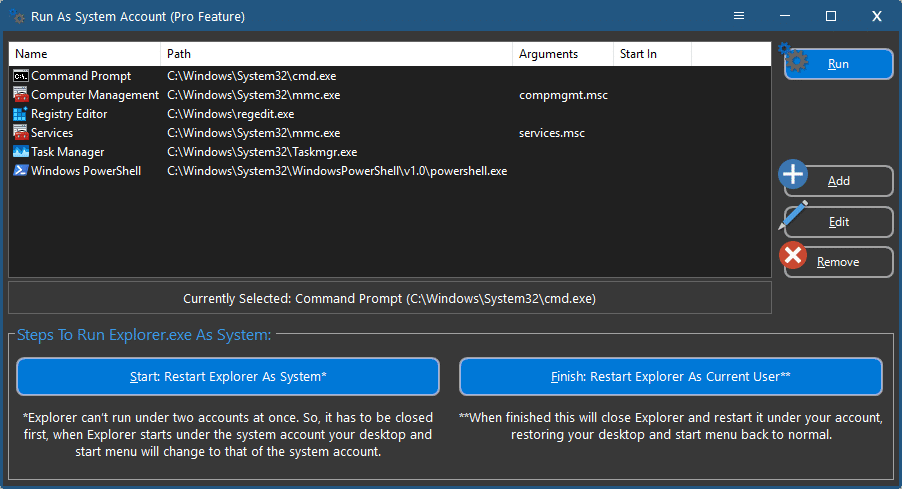This screenshot has width=902, height=489.
Task: Sort list by Name column header
Action: pos(84,54)
